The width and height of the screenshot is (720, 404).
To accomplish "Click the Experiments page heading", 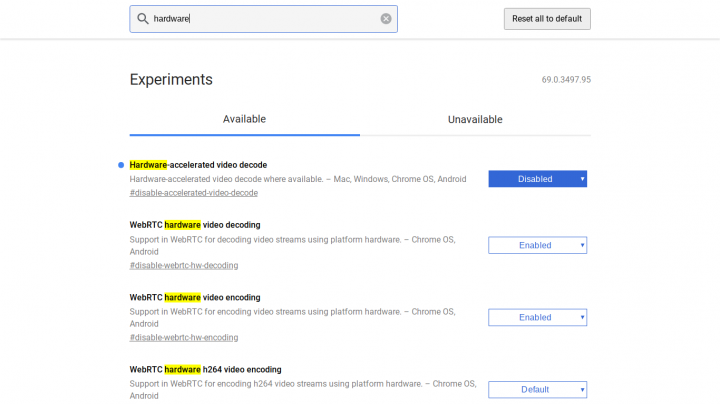I will (x=171, y=79).
